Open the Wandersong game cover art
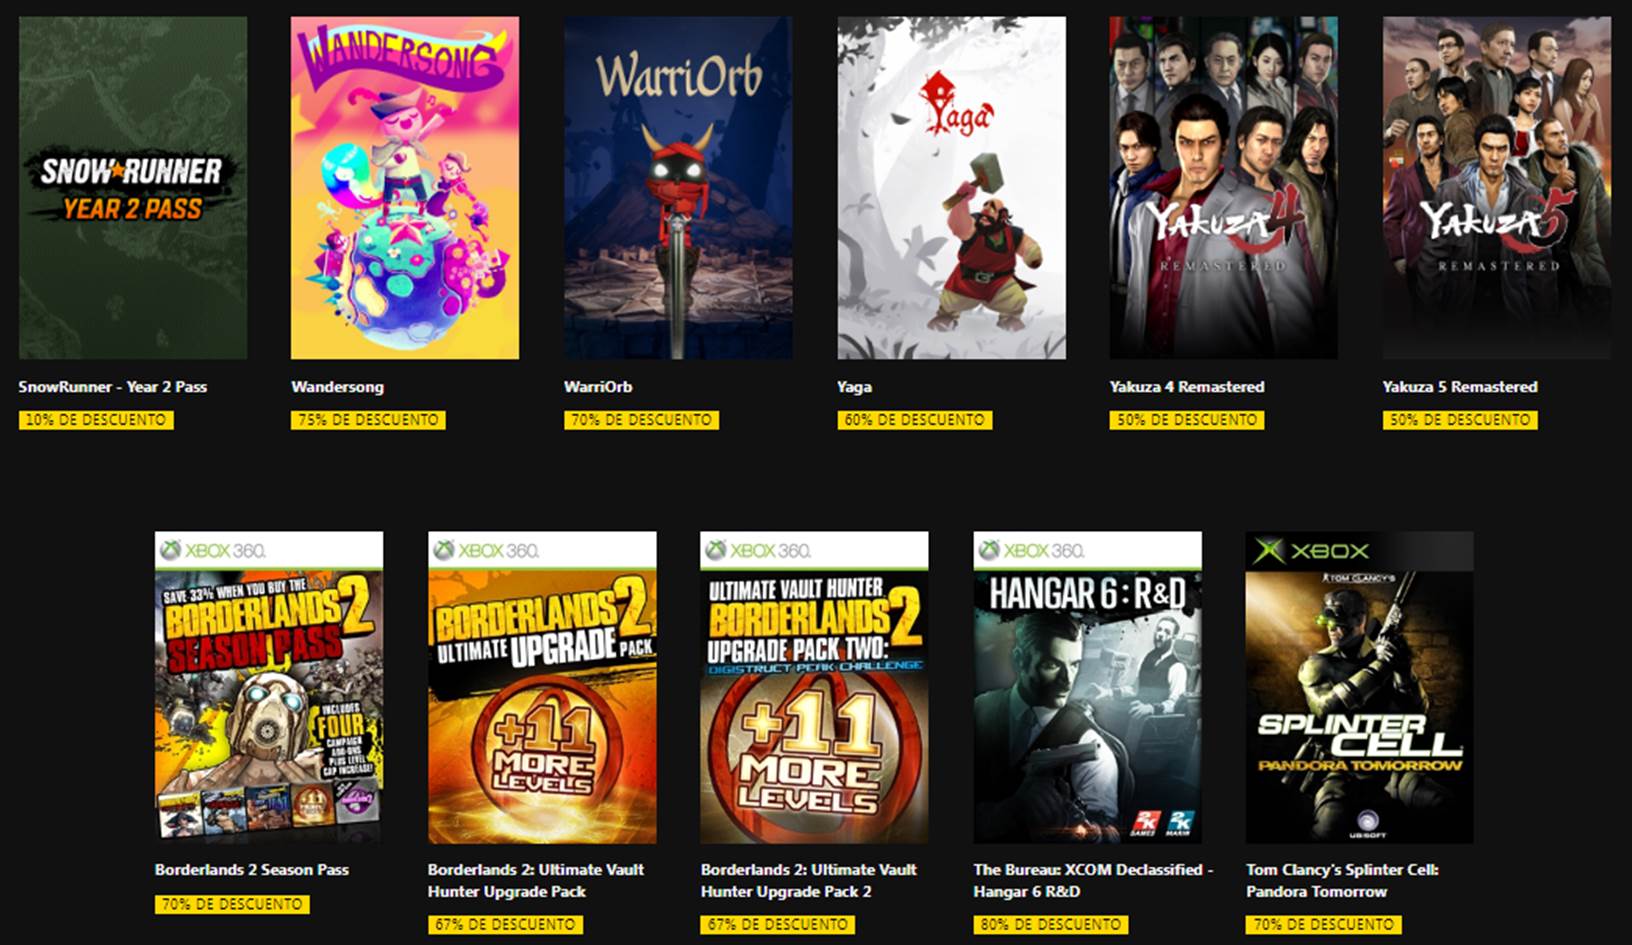The height and width of the screenshot is (945, 1632). (x=405, y=187)
